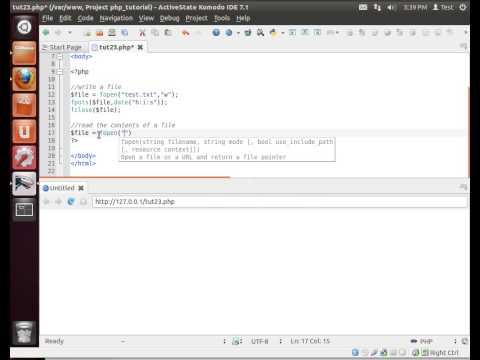This screenshot has height=360, width=480.
Task: Click the forward navigation arrow in toolbar
Action: click(x=58, y=32)
